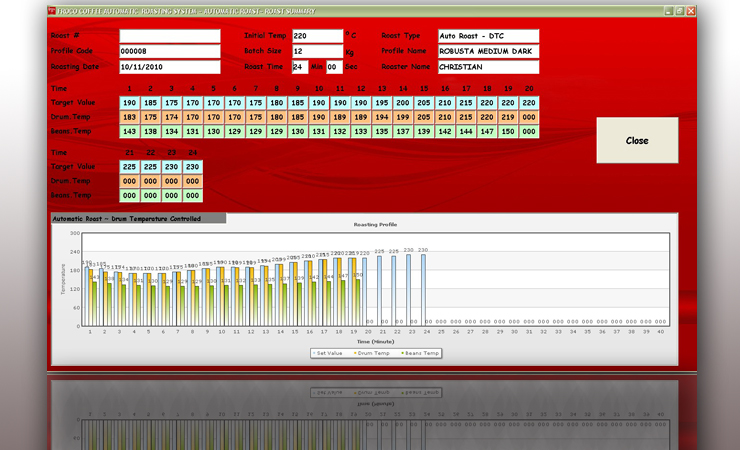Click Drum Temp cell 183 at time 1
This screenshot has height=450, width=740.
click(129, 117)
